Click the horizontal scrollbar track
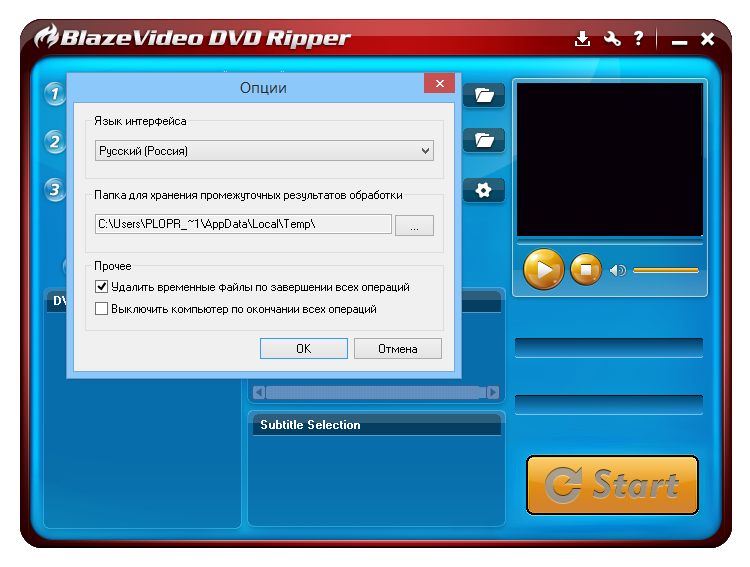The image size is (750, 567). [x=375, y=392]
